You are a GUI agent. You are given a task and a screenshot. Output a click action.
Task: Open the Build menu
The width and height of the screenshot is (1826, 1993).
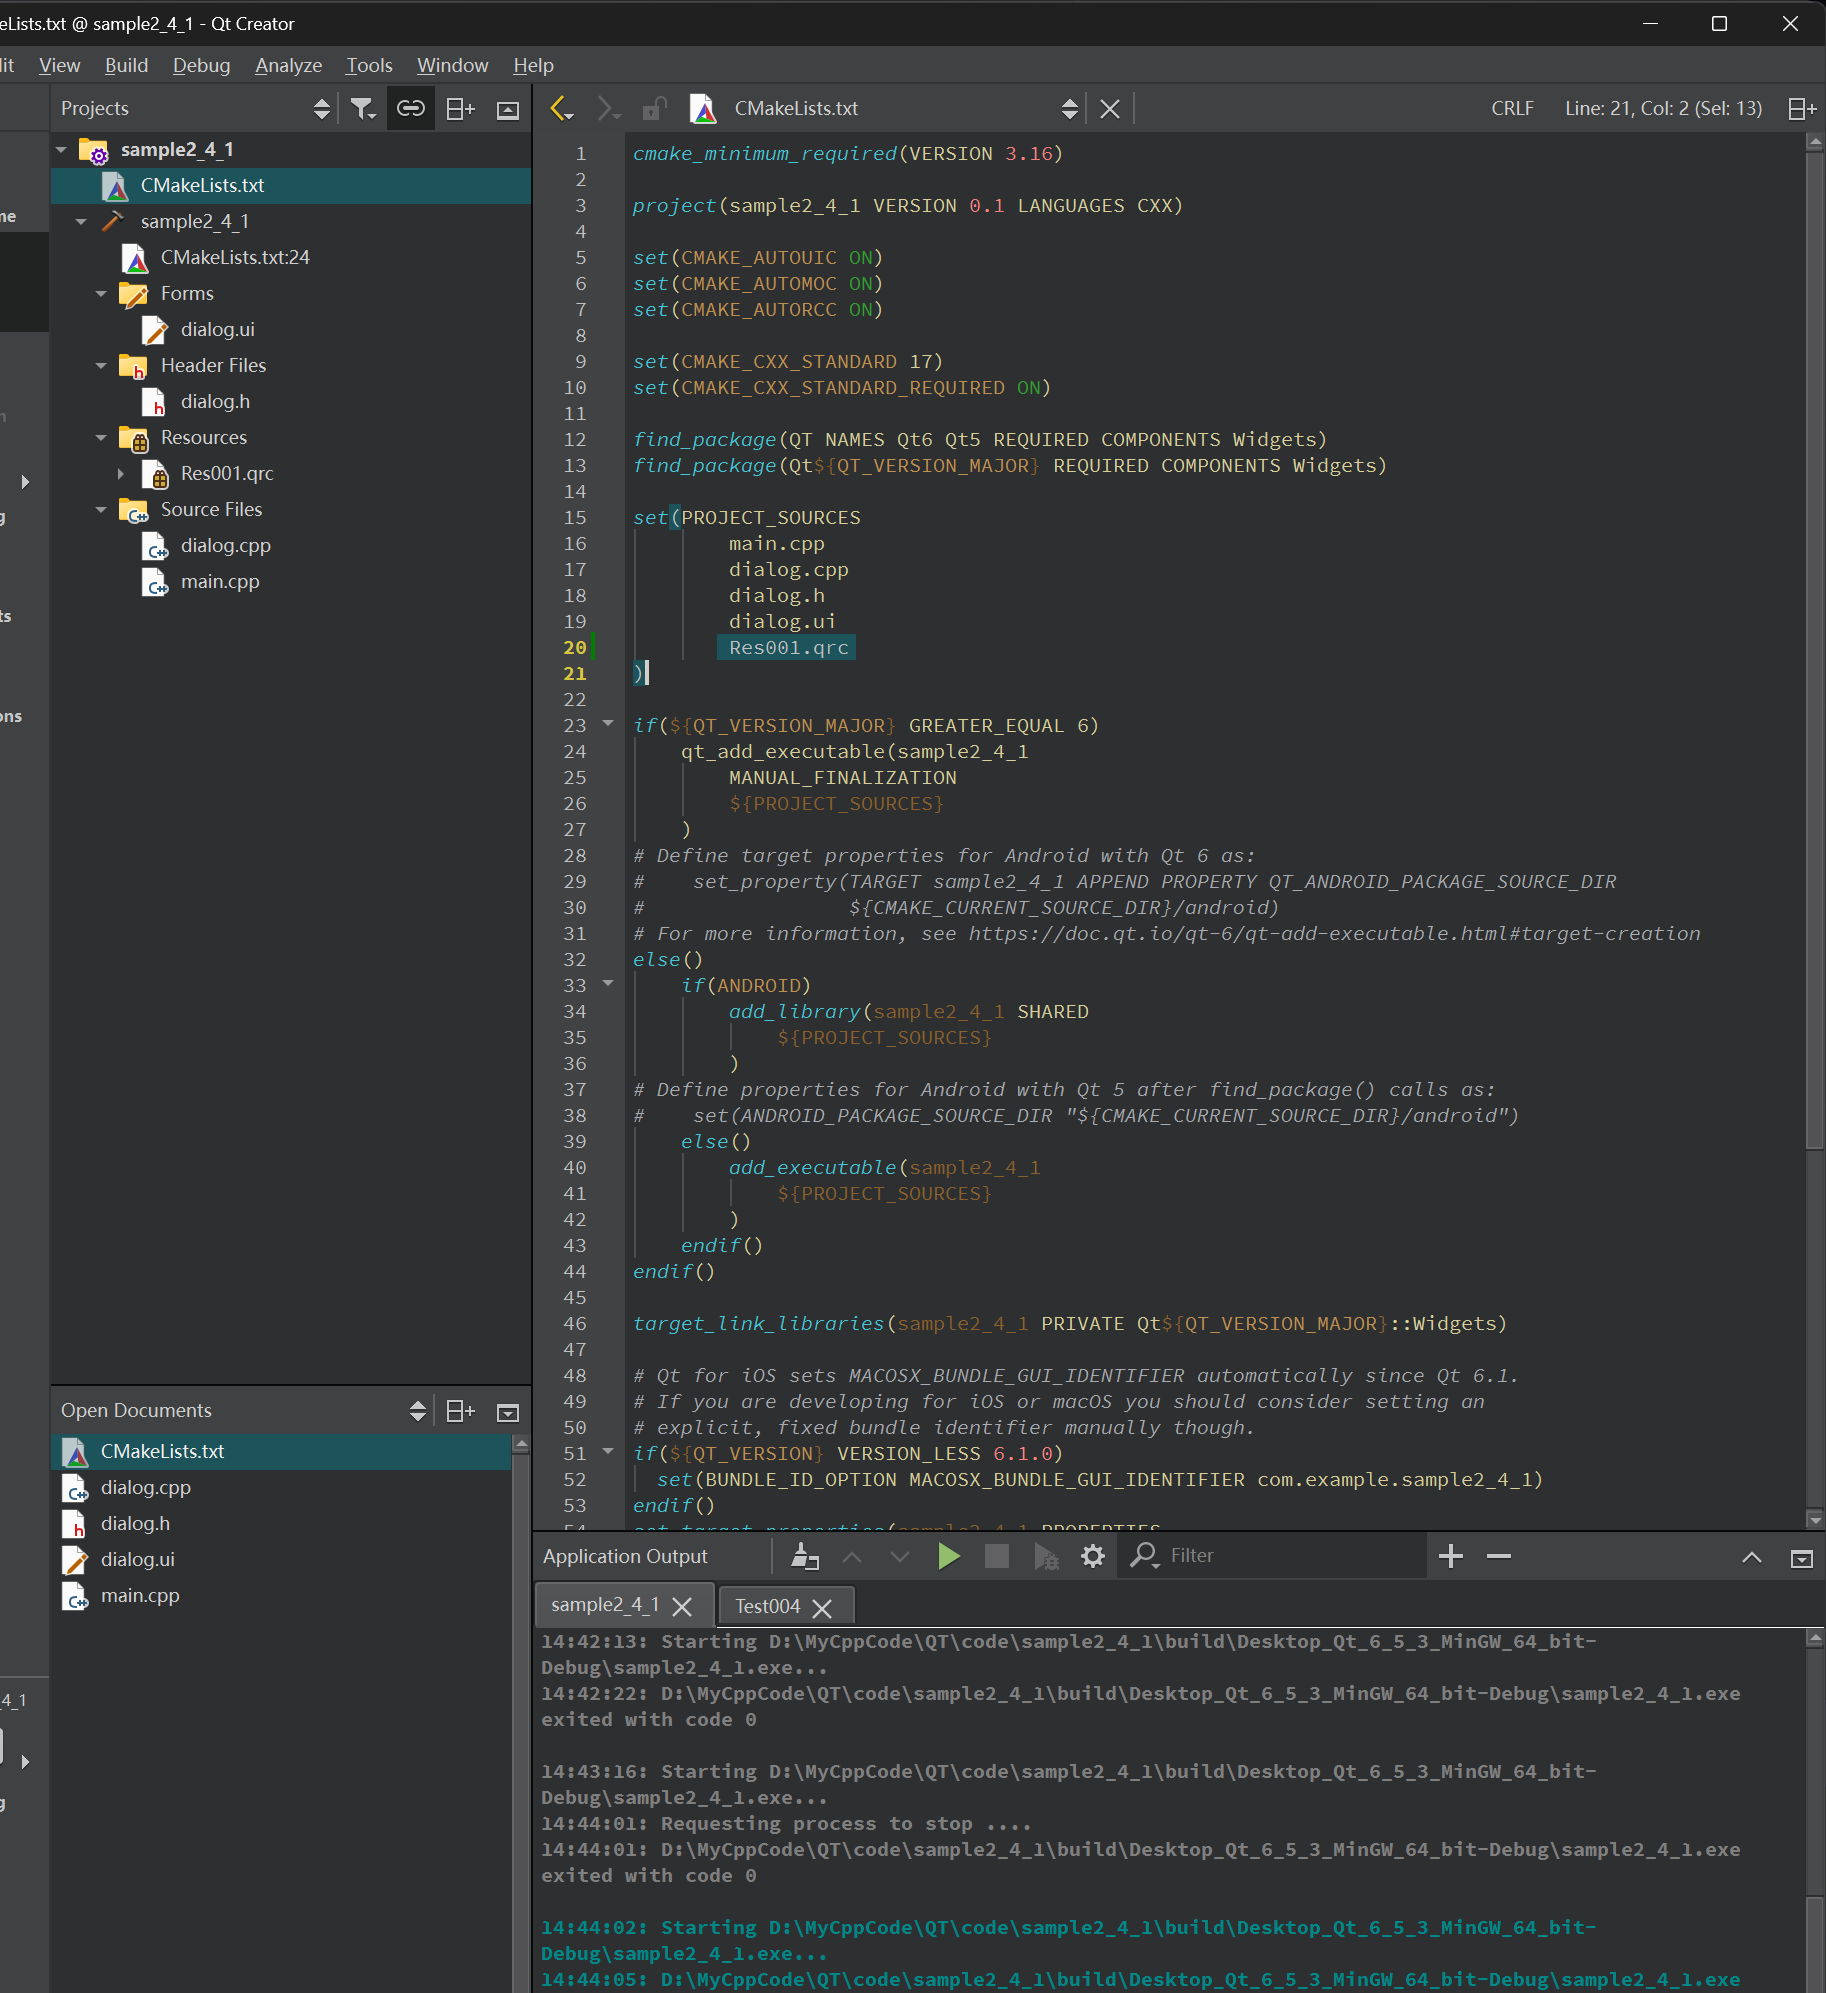point(126,66)
